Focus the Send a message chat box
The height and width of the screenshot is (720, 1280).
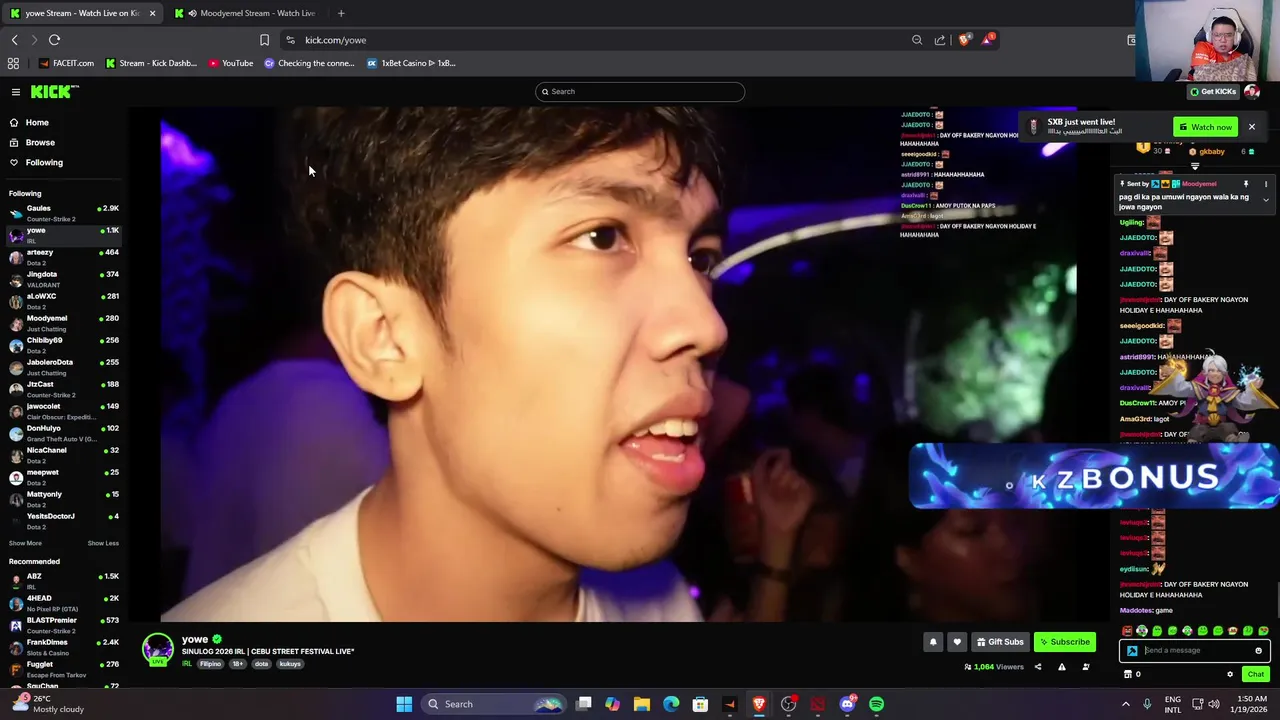click(1195, 651)
